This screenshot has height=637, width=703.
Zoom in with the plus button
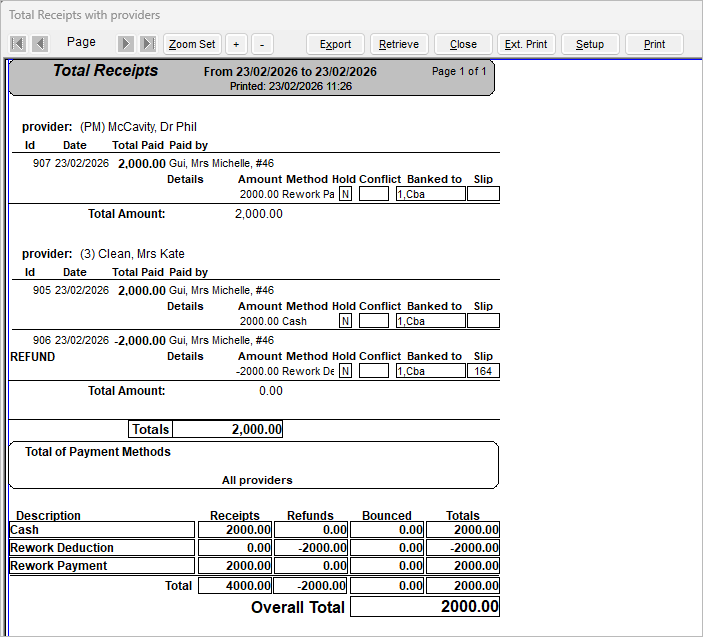236,44
